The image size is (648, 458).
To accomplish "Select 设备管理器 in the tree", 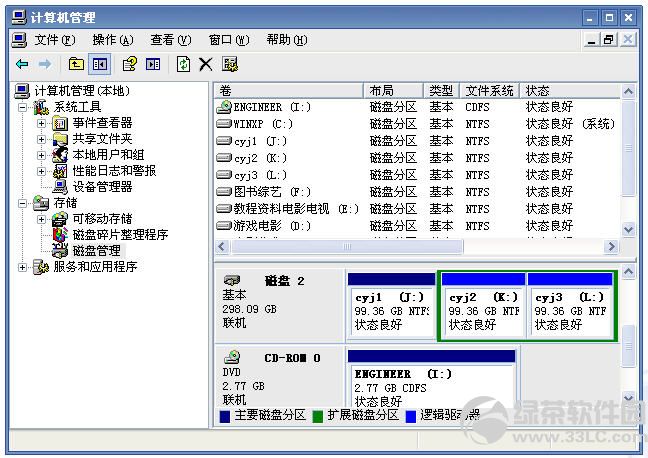I will tap(102, 187).
